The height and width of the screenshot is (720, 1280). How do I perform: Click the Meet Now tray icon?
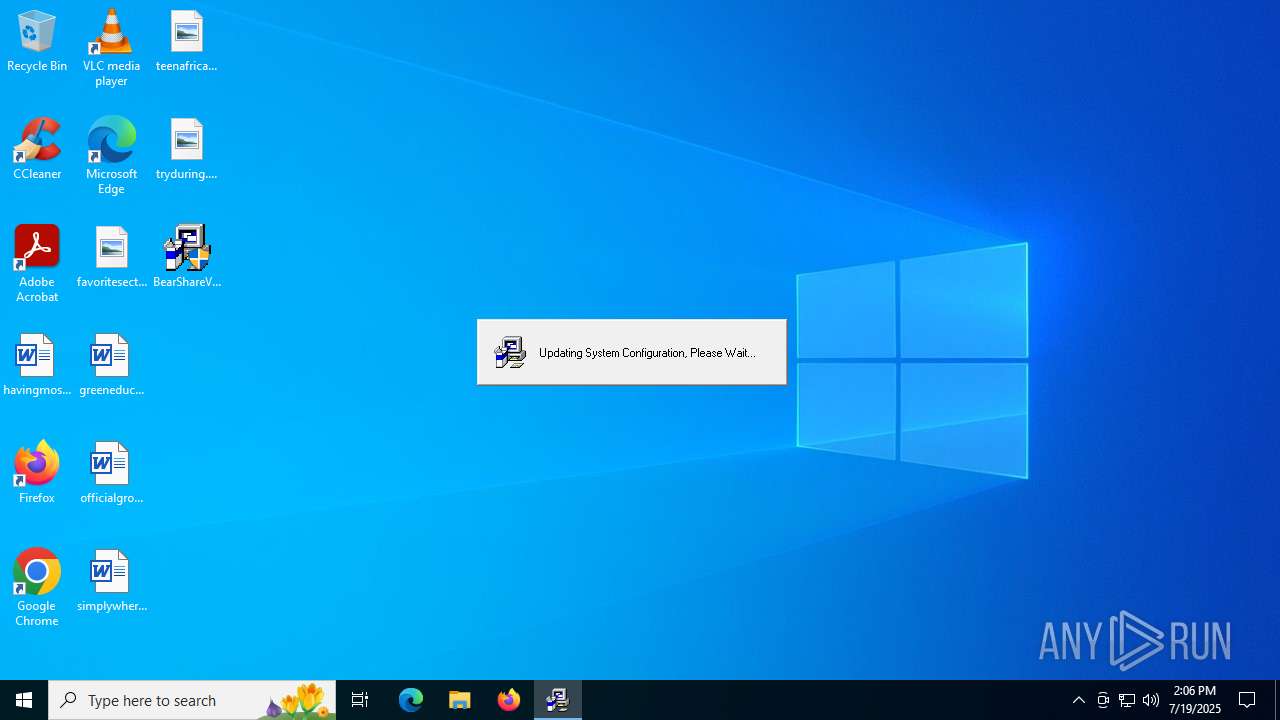click(1103, 700)
